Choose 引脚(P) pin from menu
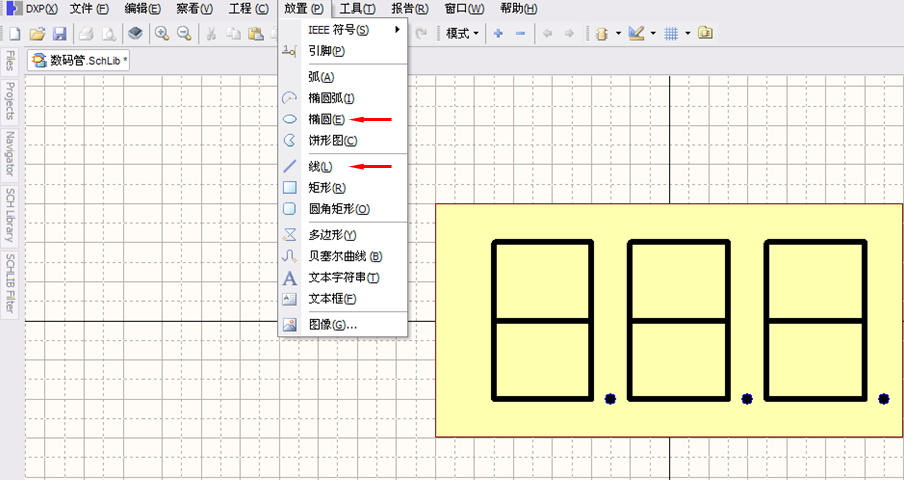Screen dimensions: 904x480 point(342,51)
